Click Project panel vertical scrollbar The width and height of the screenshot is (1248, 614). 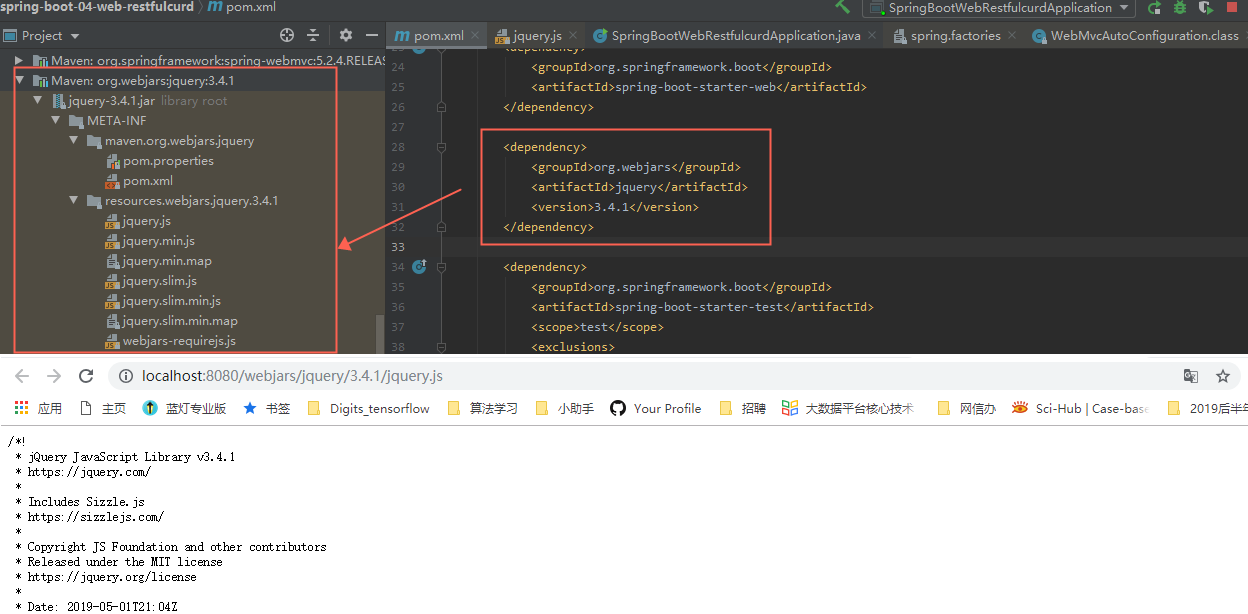[x=379, y=334]
